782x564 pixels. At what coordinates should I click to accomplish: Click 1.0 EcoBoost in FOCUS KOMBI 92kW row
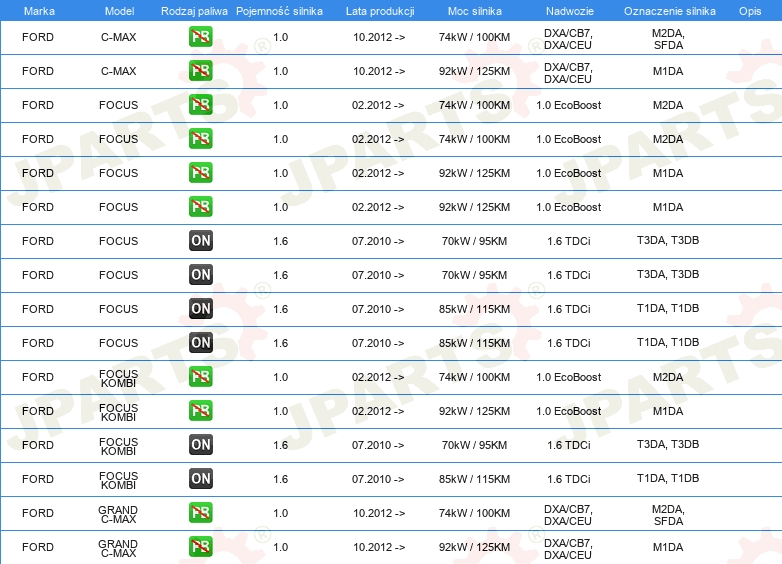click(569, 411)
